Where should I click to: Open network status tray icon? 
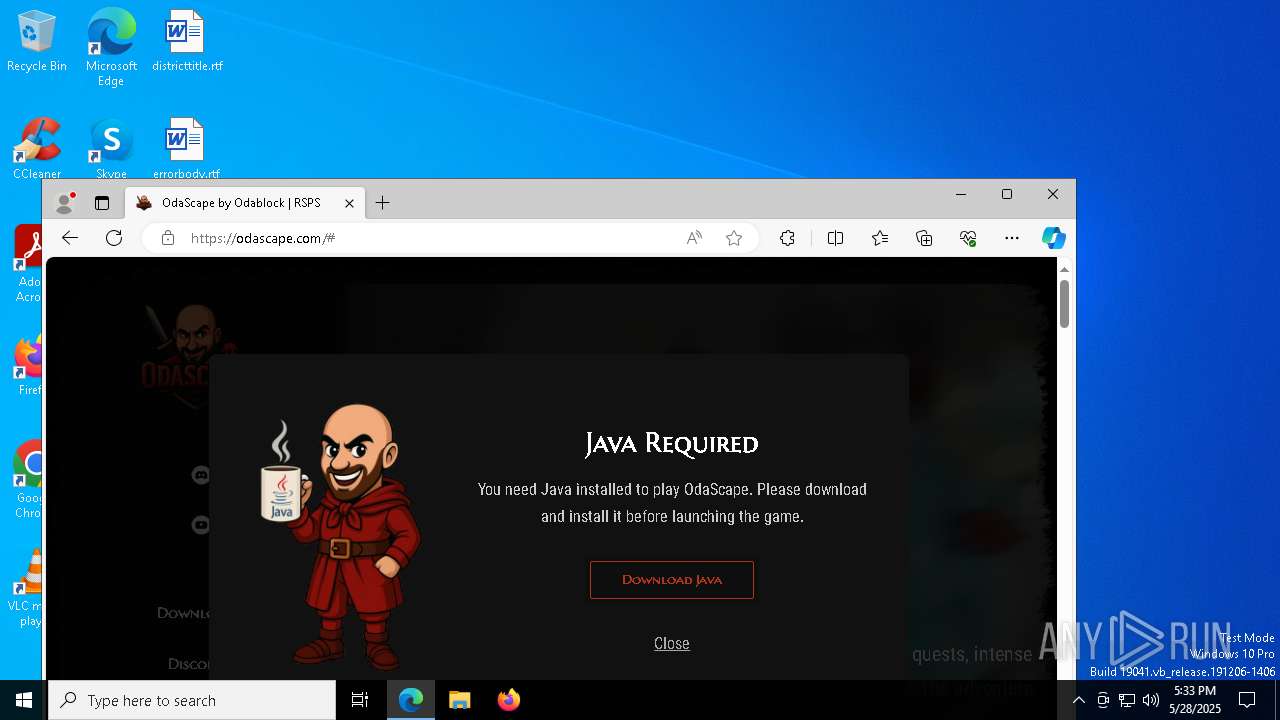[1127, 700]
